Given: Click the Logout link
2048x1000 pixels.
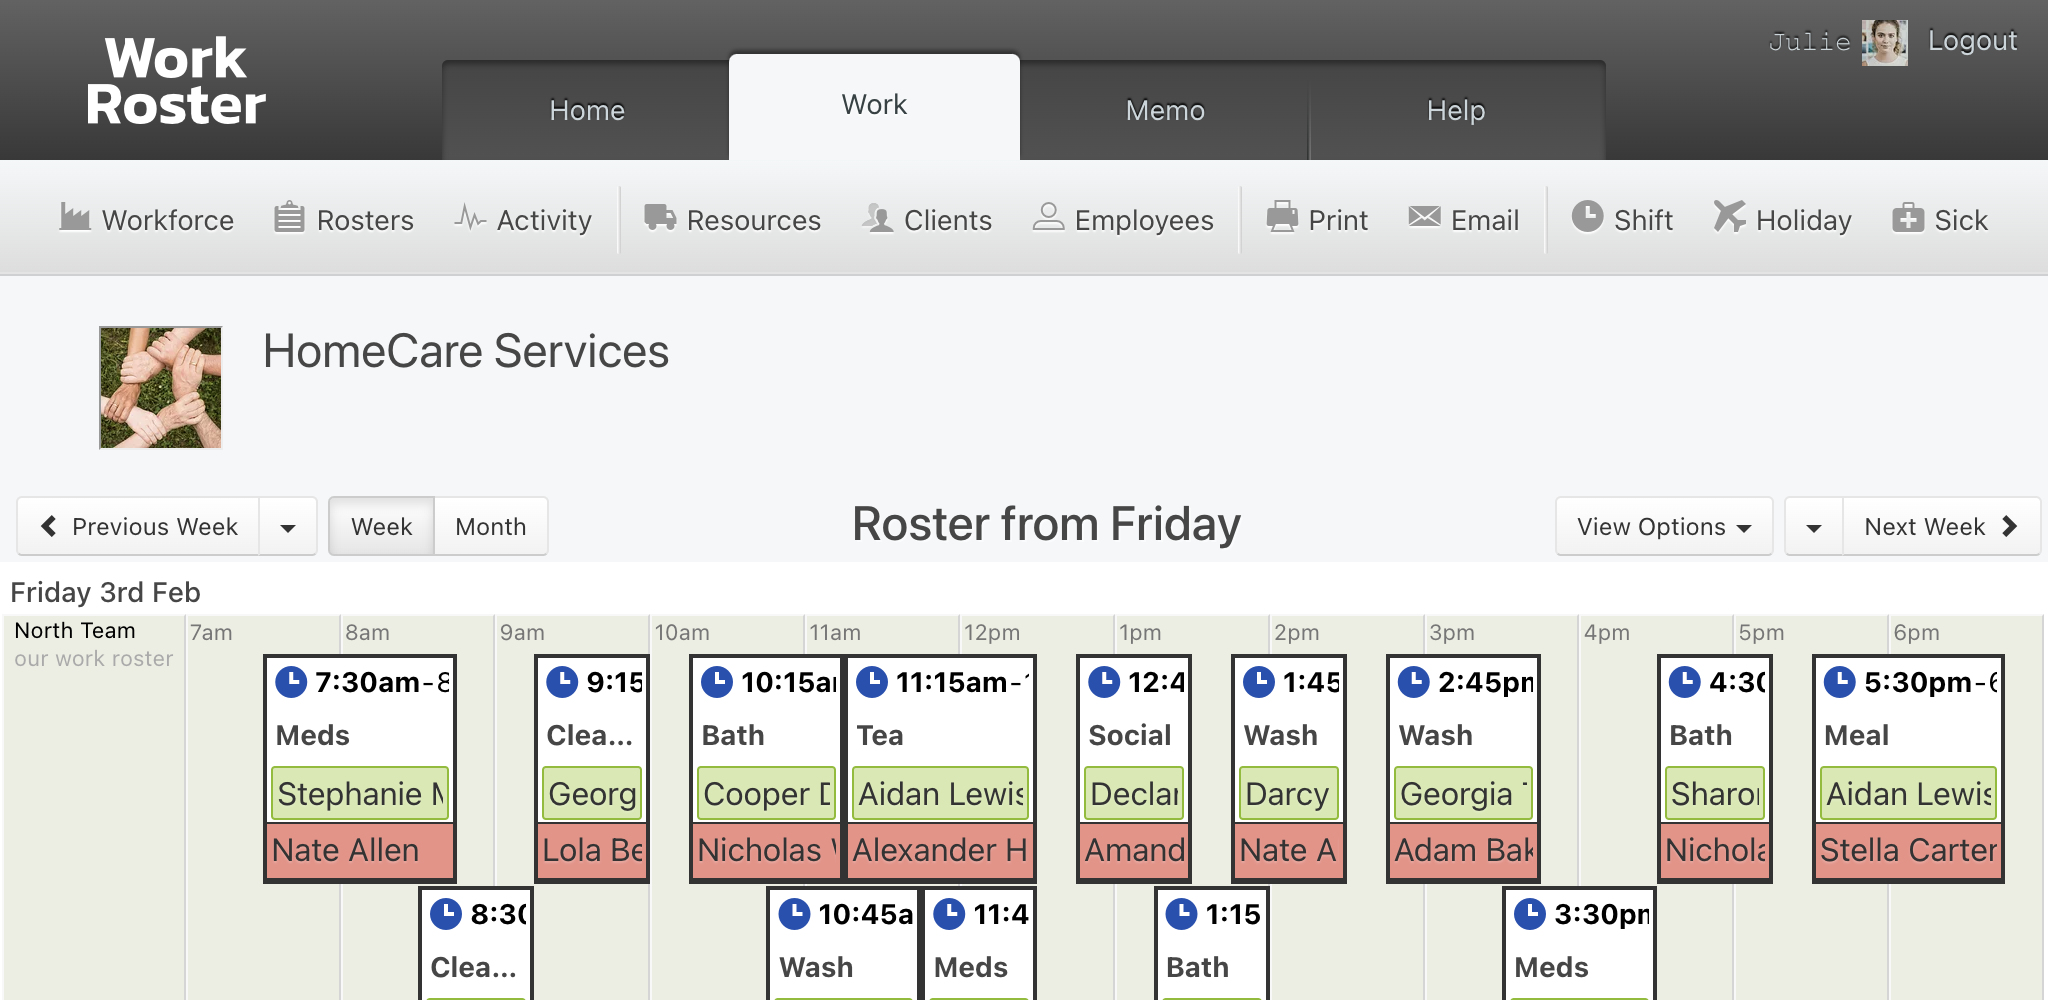Looking at the screenshot, I should (x=1972, y=41).
